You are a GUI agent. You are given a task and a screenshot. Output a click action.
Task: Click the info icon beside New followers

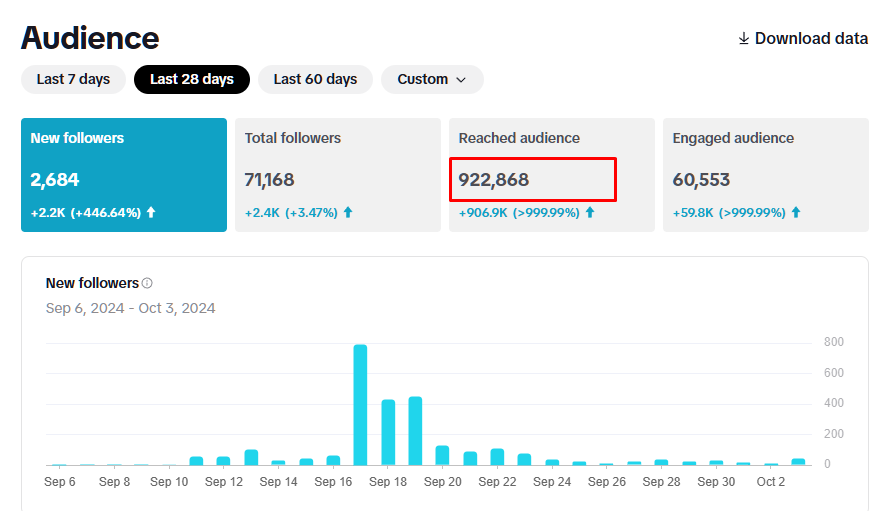(x=147, y=284)
